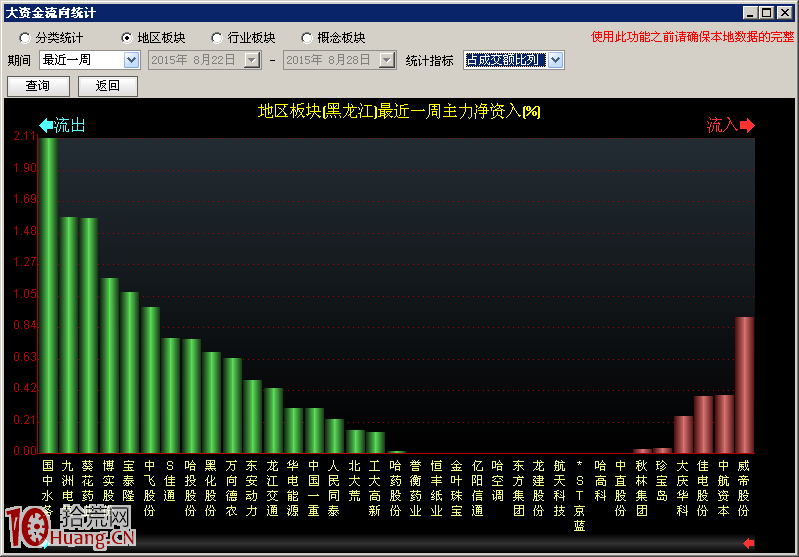Viewport: 799px width, 557px height.
Task: Select the 葵花药业 bar
Action: pyautogui.click(x=89, y=335)
